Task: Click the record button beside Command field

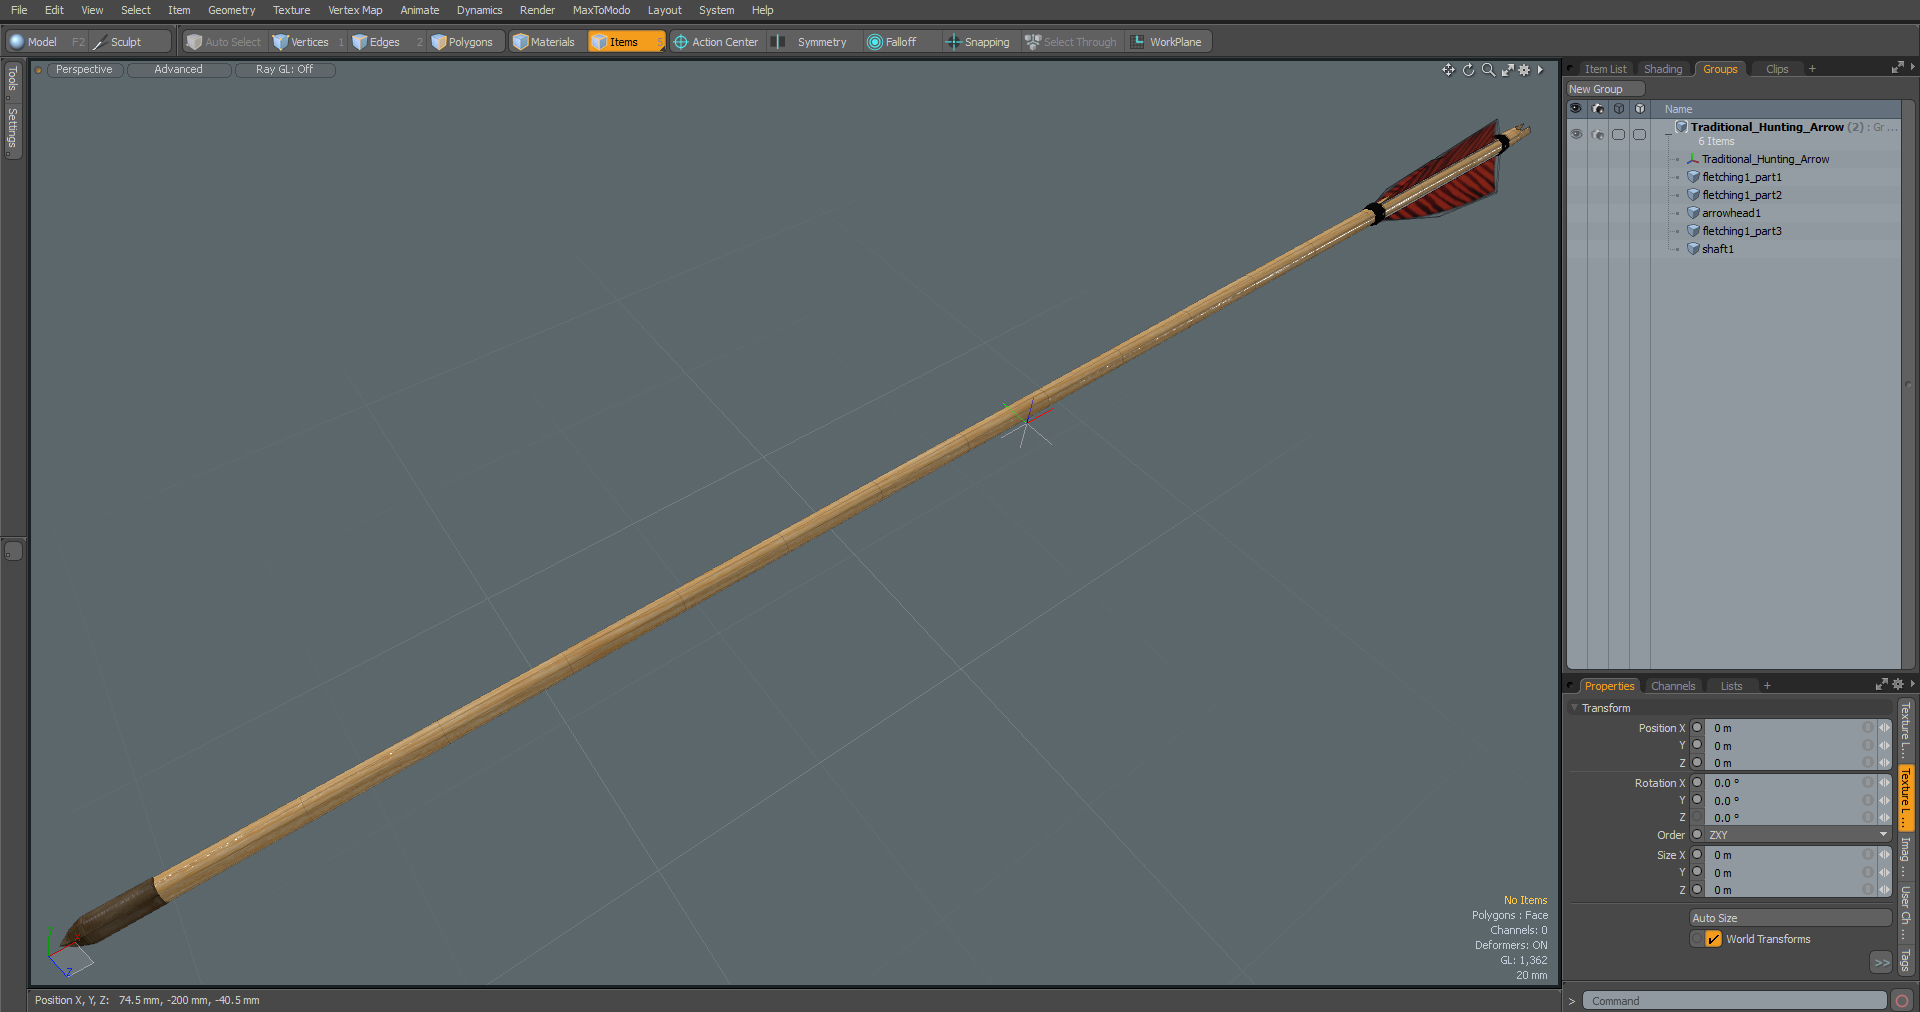Action: pos(1901,1000)
